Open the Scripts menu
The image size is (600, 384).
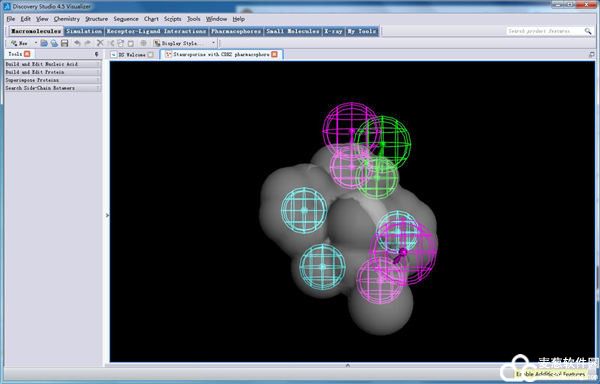coord(173,19)
